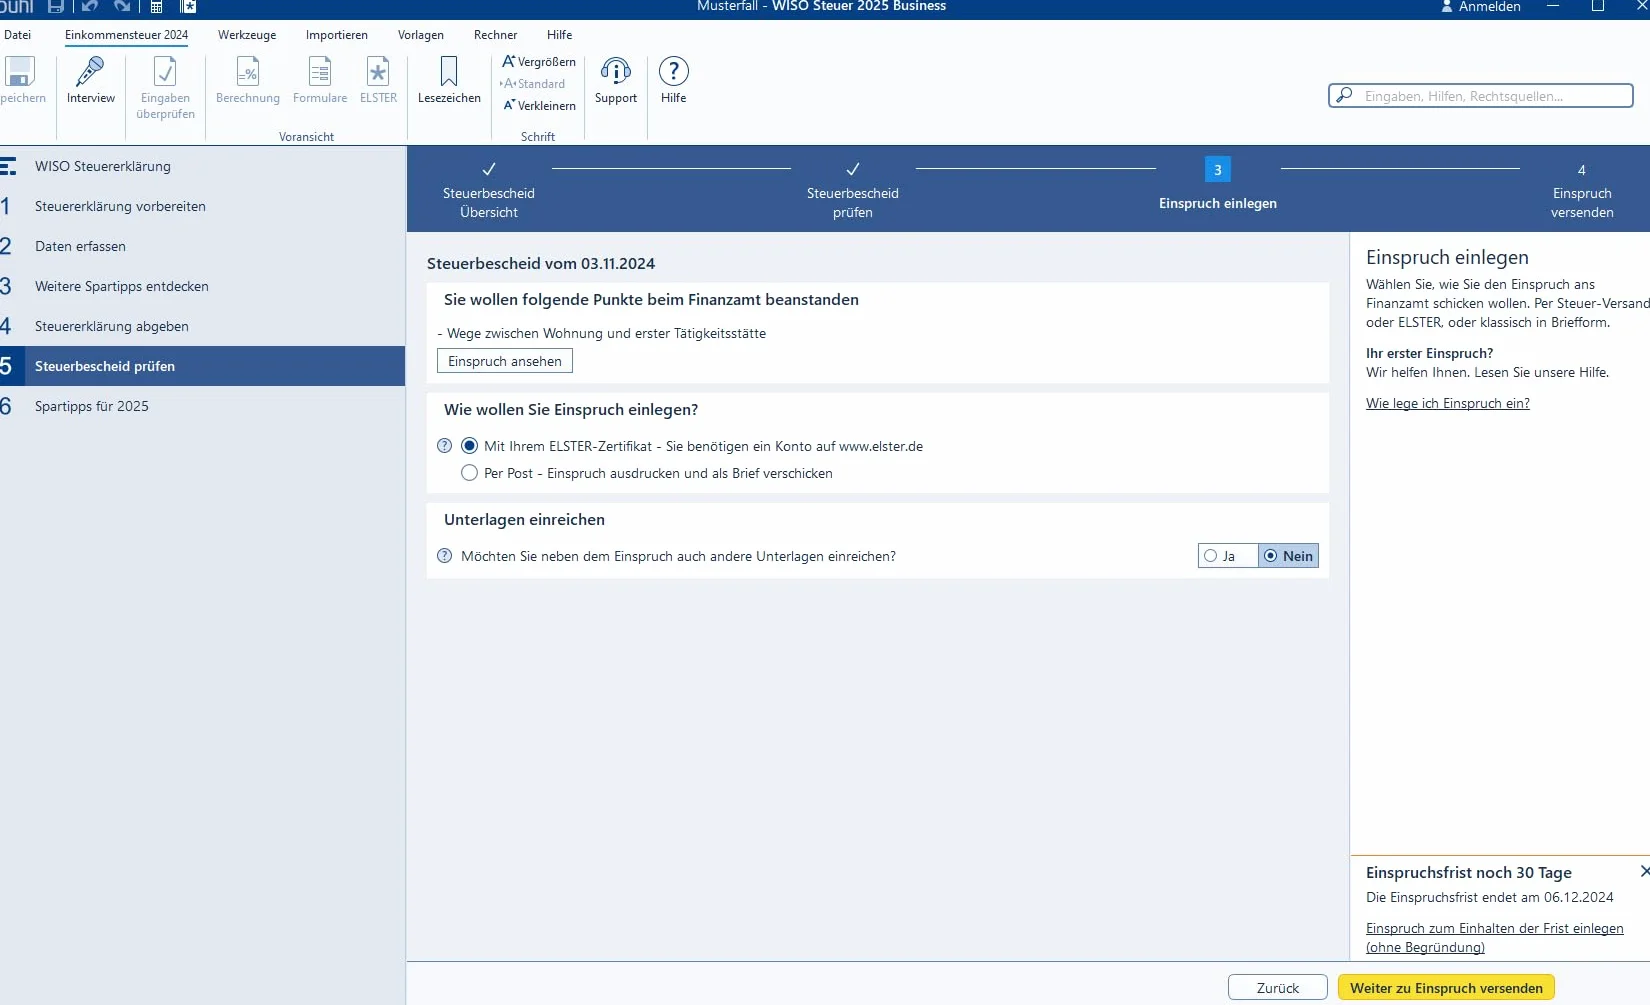Select 'Mit Ihrem ELSTER-Zertifikat' radio option
This screenshot has width=1650, height=1005.
pos(469,446)
